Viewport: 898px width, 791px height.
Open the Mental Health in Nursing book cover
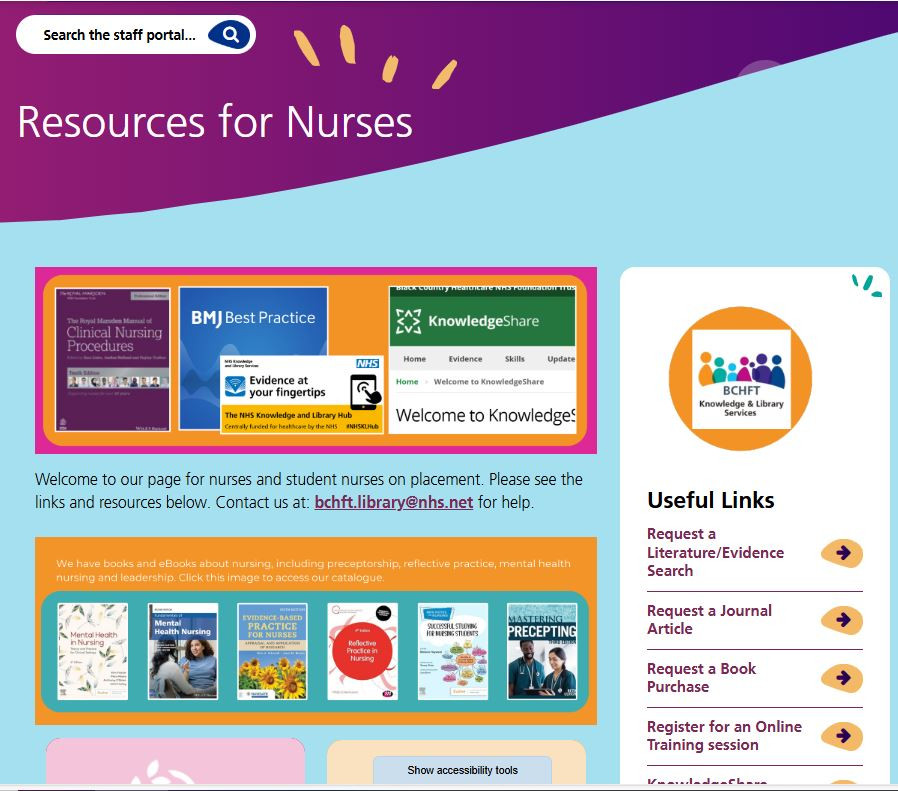[93, 651]
